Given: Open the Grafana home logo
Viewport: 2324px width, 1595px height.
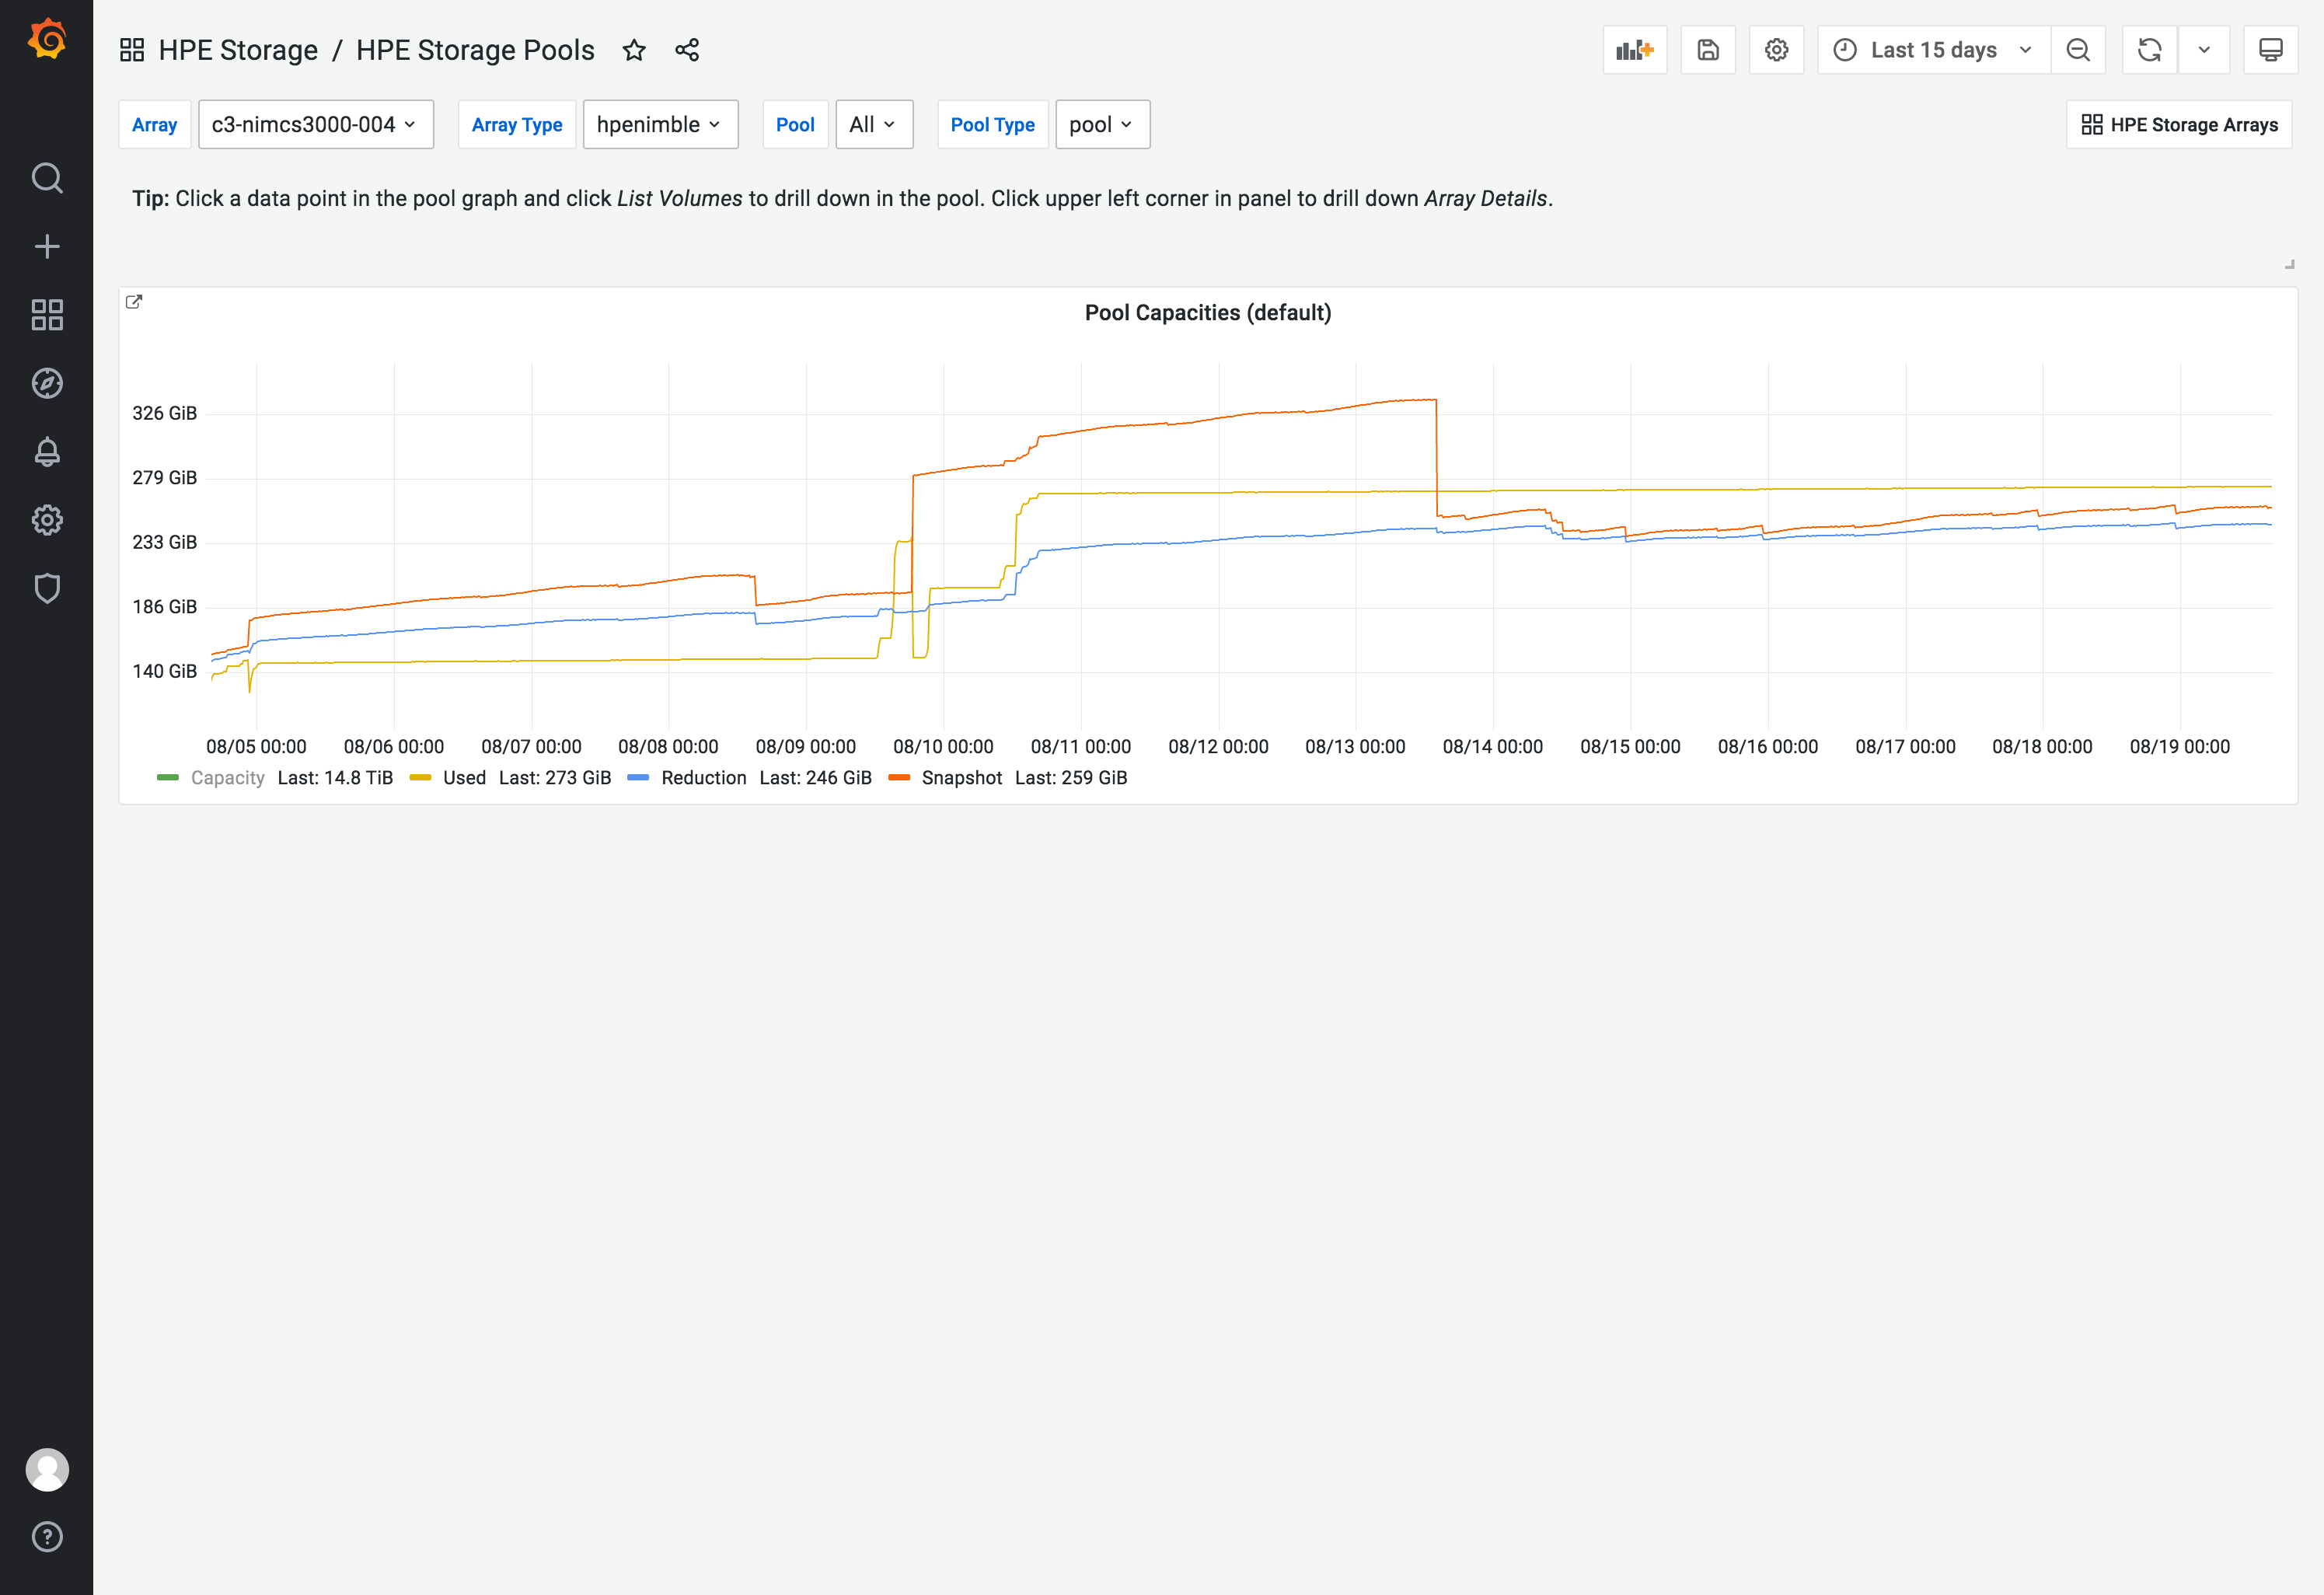Looking at the screenshot, I should (47, 41).
